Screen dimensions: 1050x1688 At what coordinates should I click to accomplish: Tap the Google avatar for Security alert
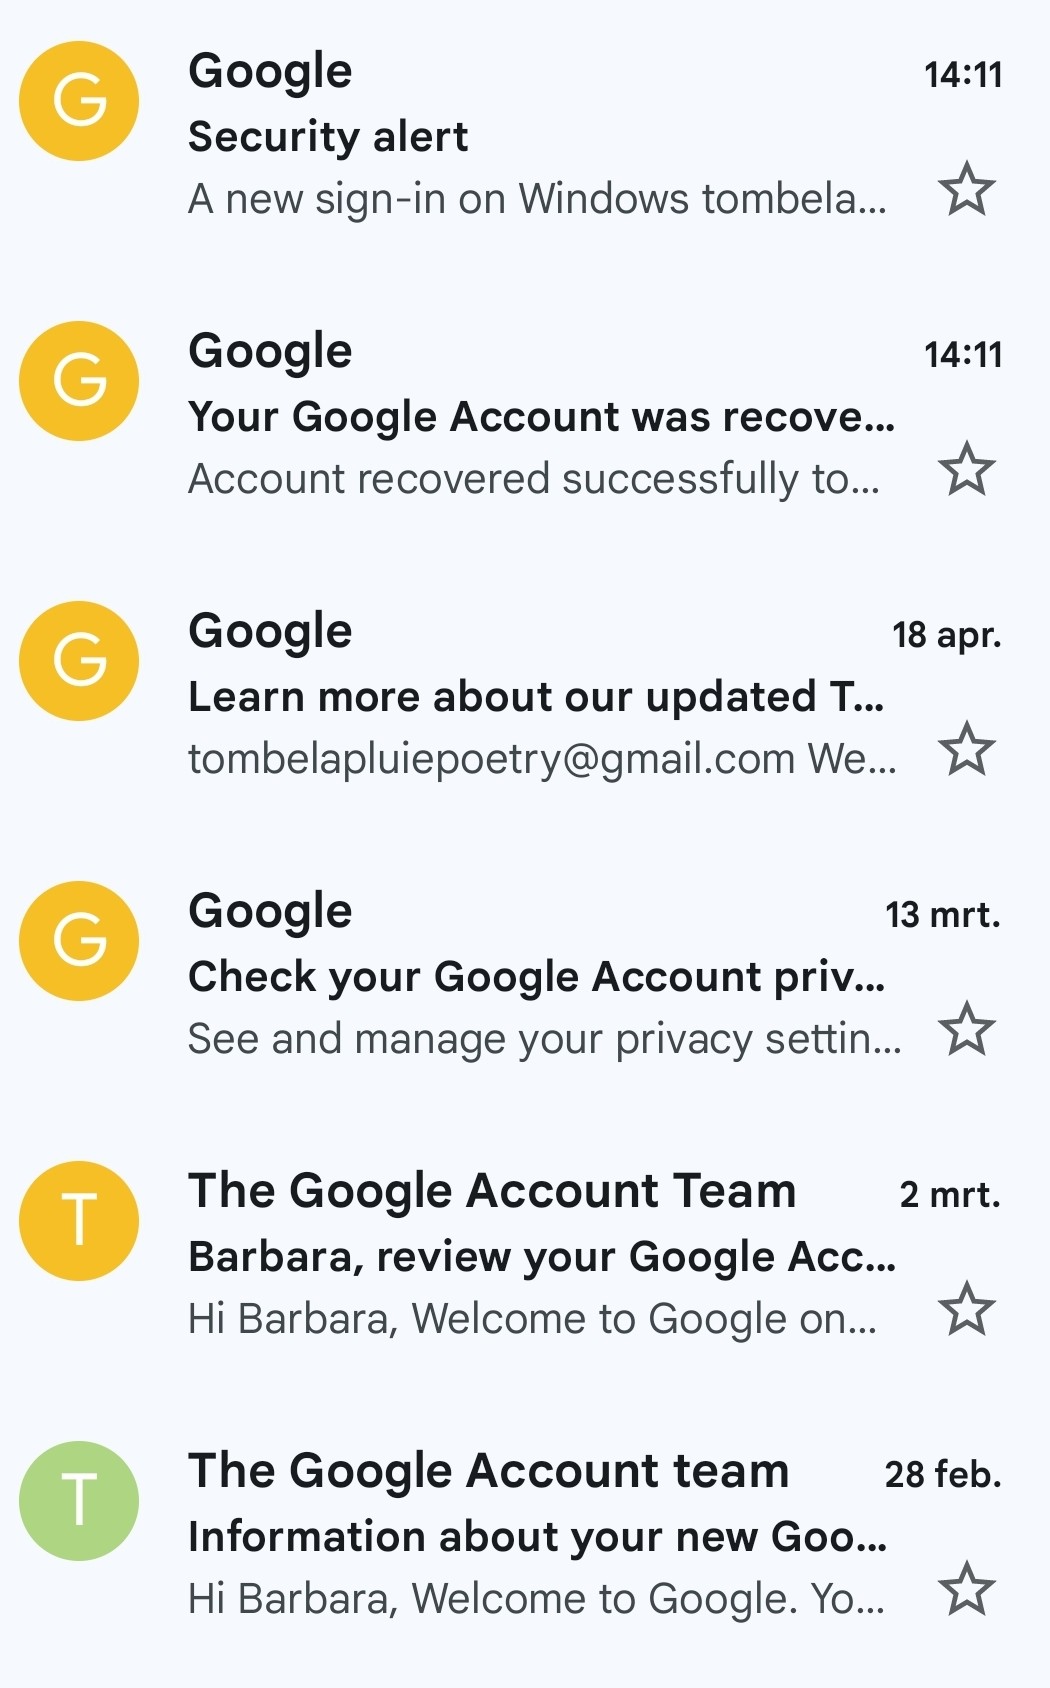pos(79,101)
